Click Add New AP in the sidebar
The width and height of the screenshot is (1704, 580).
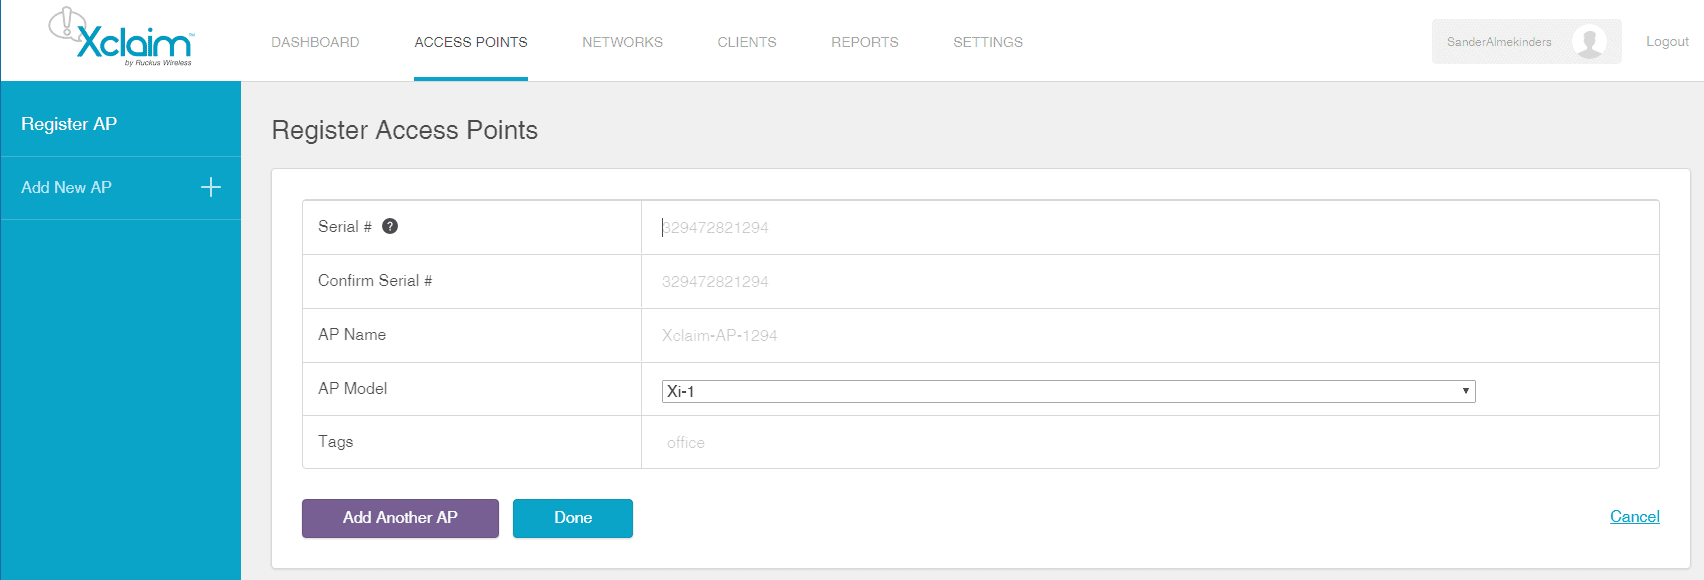120,187
